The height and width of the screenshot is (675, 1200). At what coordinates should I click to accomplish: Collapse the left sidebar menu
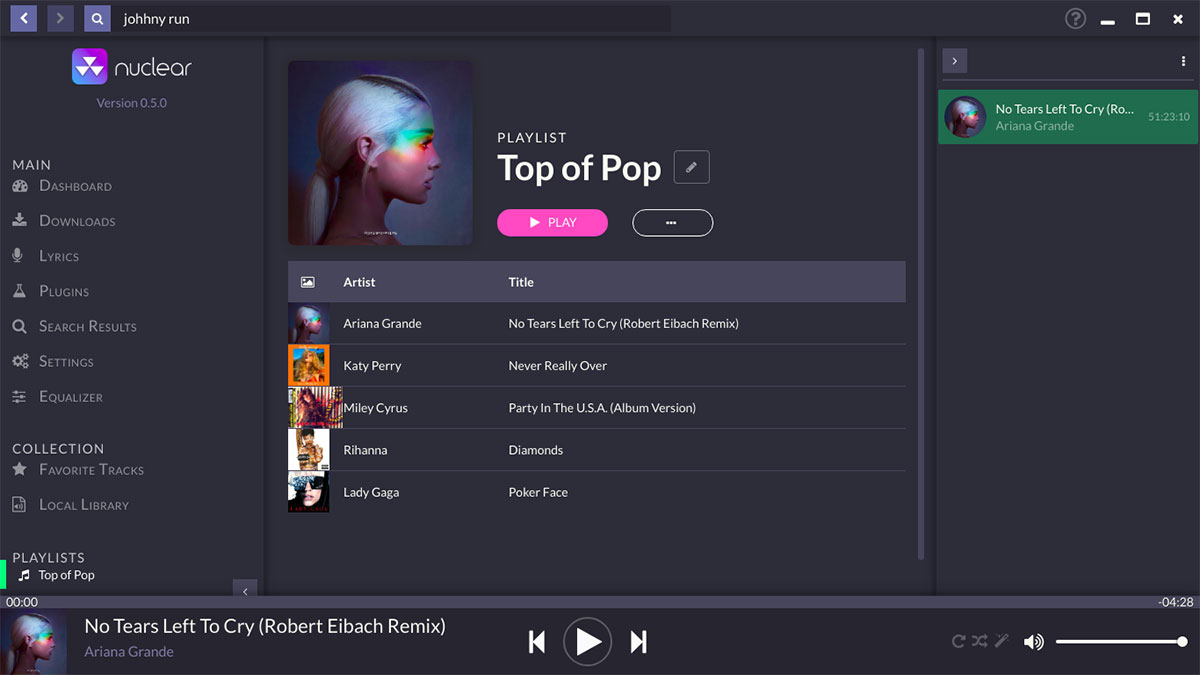point(245,590)
